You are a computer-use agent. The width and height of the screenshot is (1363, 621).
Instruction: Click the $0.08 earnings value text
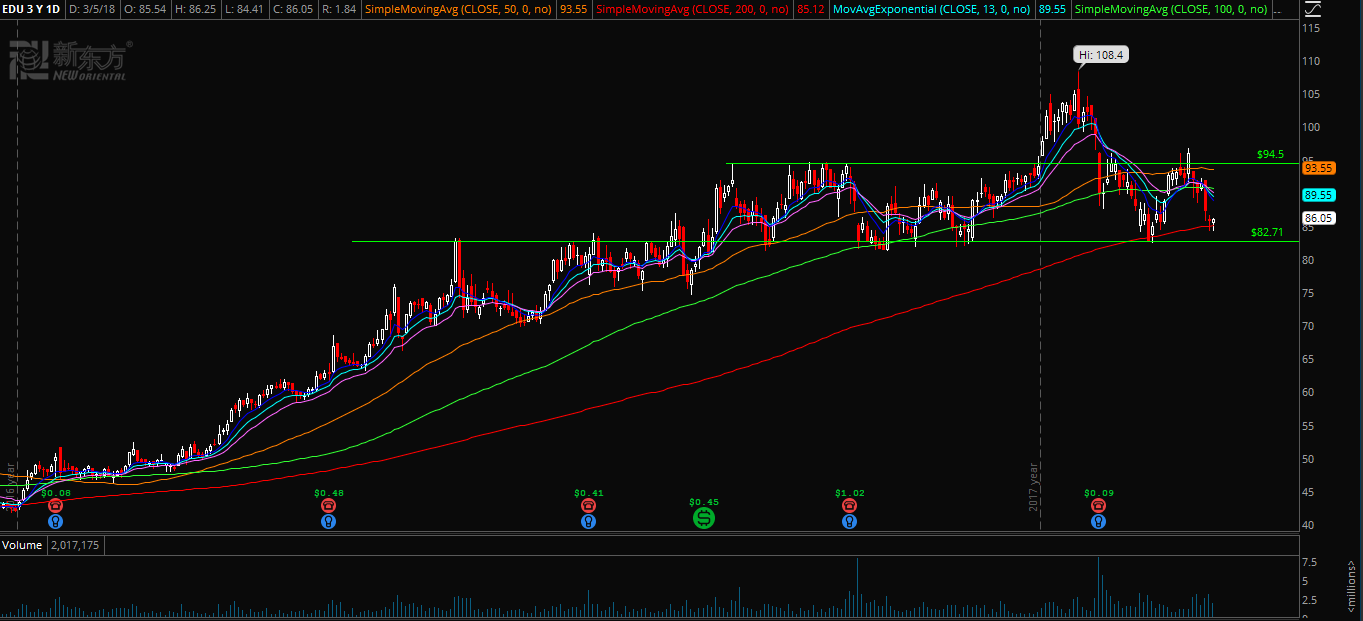(57, 493)
